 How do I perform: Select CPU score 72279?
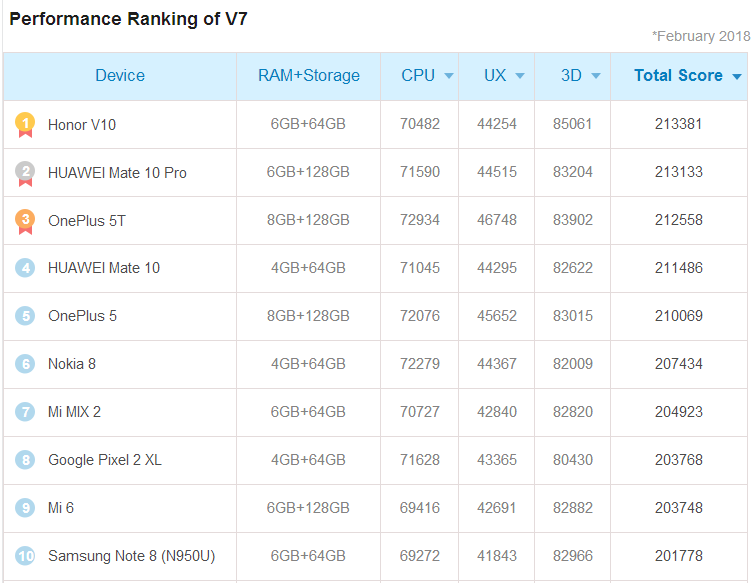pyautogui.click(x=420, y=364)
